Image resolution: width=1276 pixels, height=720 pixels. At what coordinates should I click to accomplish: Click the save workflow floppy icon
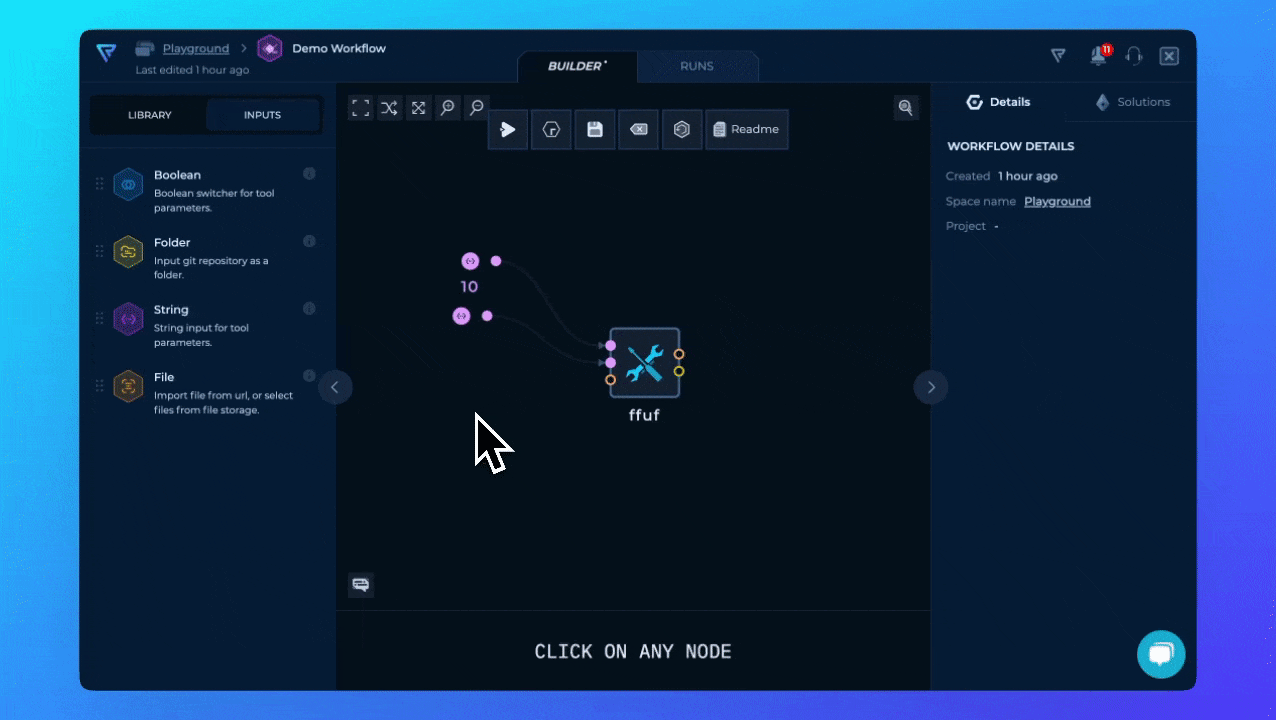(x=595, y=129)
